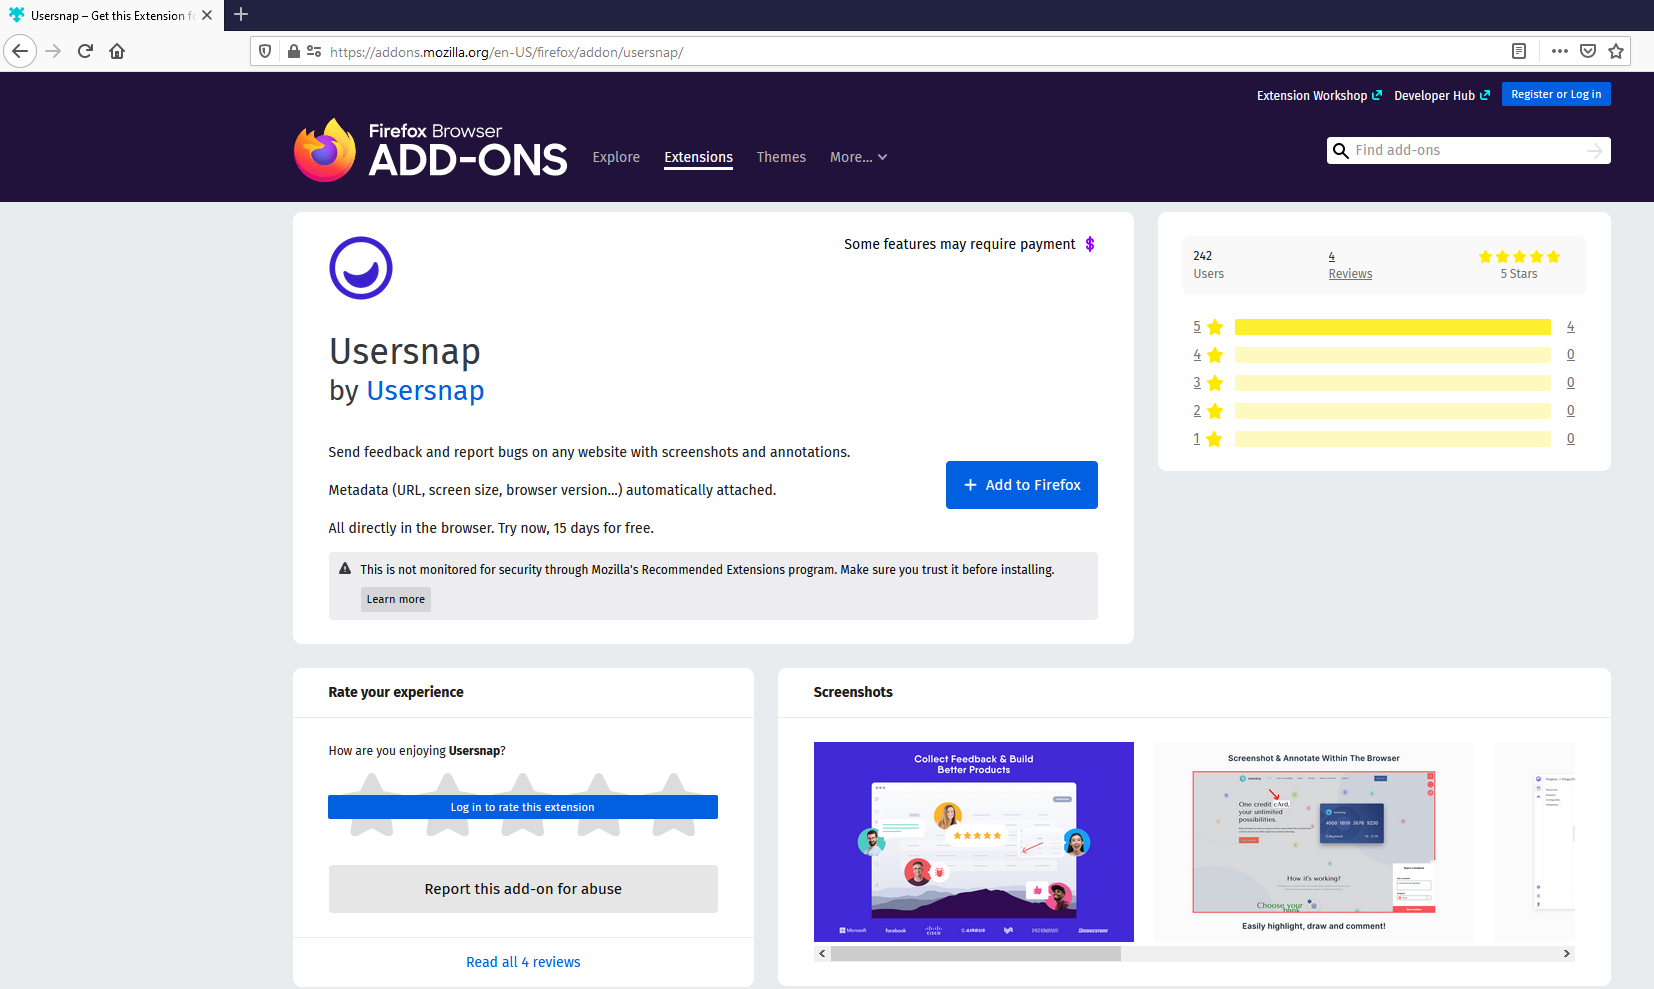Screen dimensions: 1654x989
Task: Submit add-on search with arrow
Action: 1595,150
